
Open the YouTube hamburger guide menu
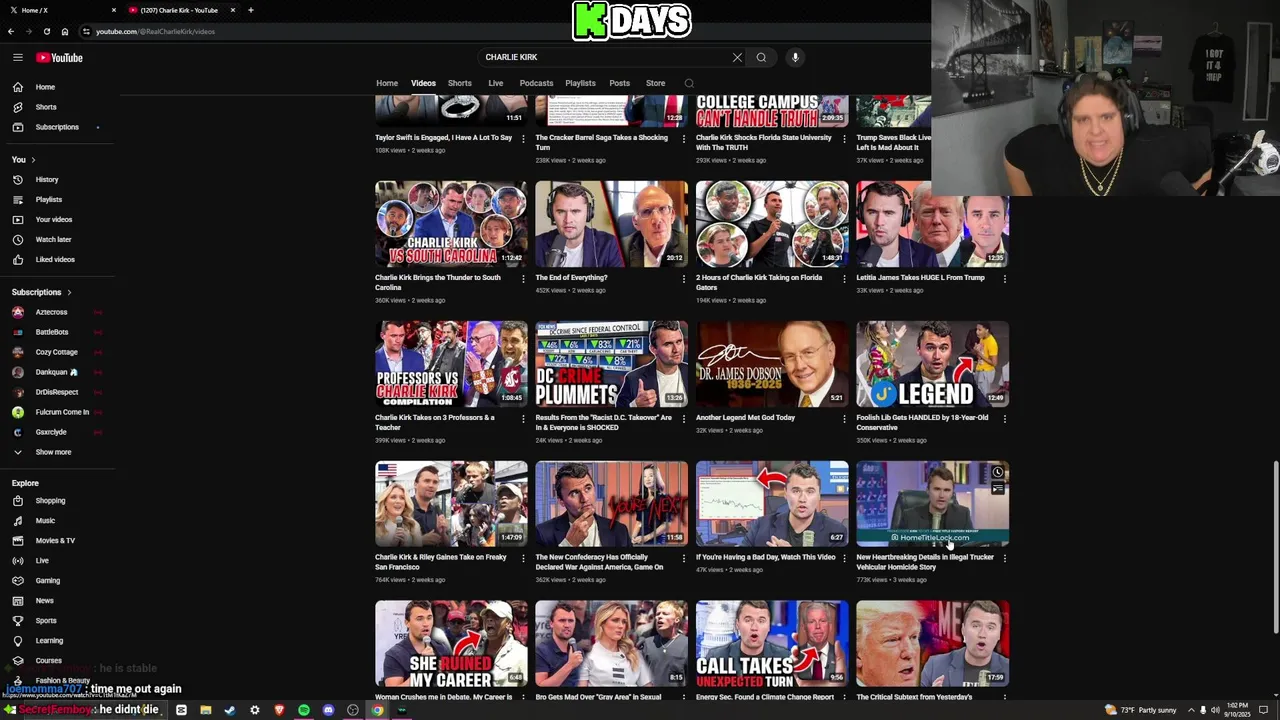pos(17,57)
